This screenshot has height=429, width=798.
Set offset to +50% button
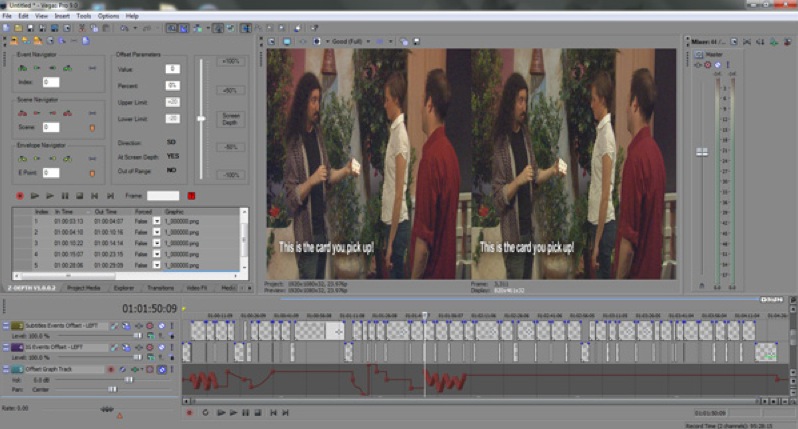[231, 91]
